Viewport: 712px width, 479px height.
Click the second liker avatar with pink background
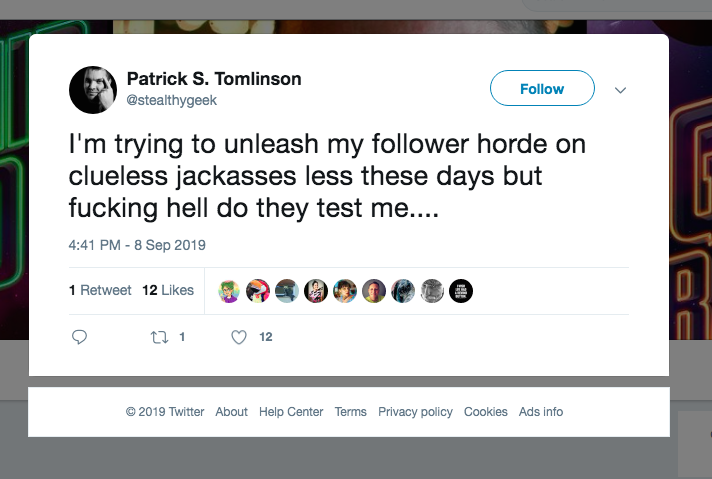tap(258, 291)
